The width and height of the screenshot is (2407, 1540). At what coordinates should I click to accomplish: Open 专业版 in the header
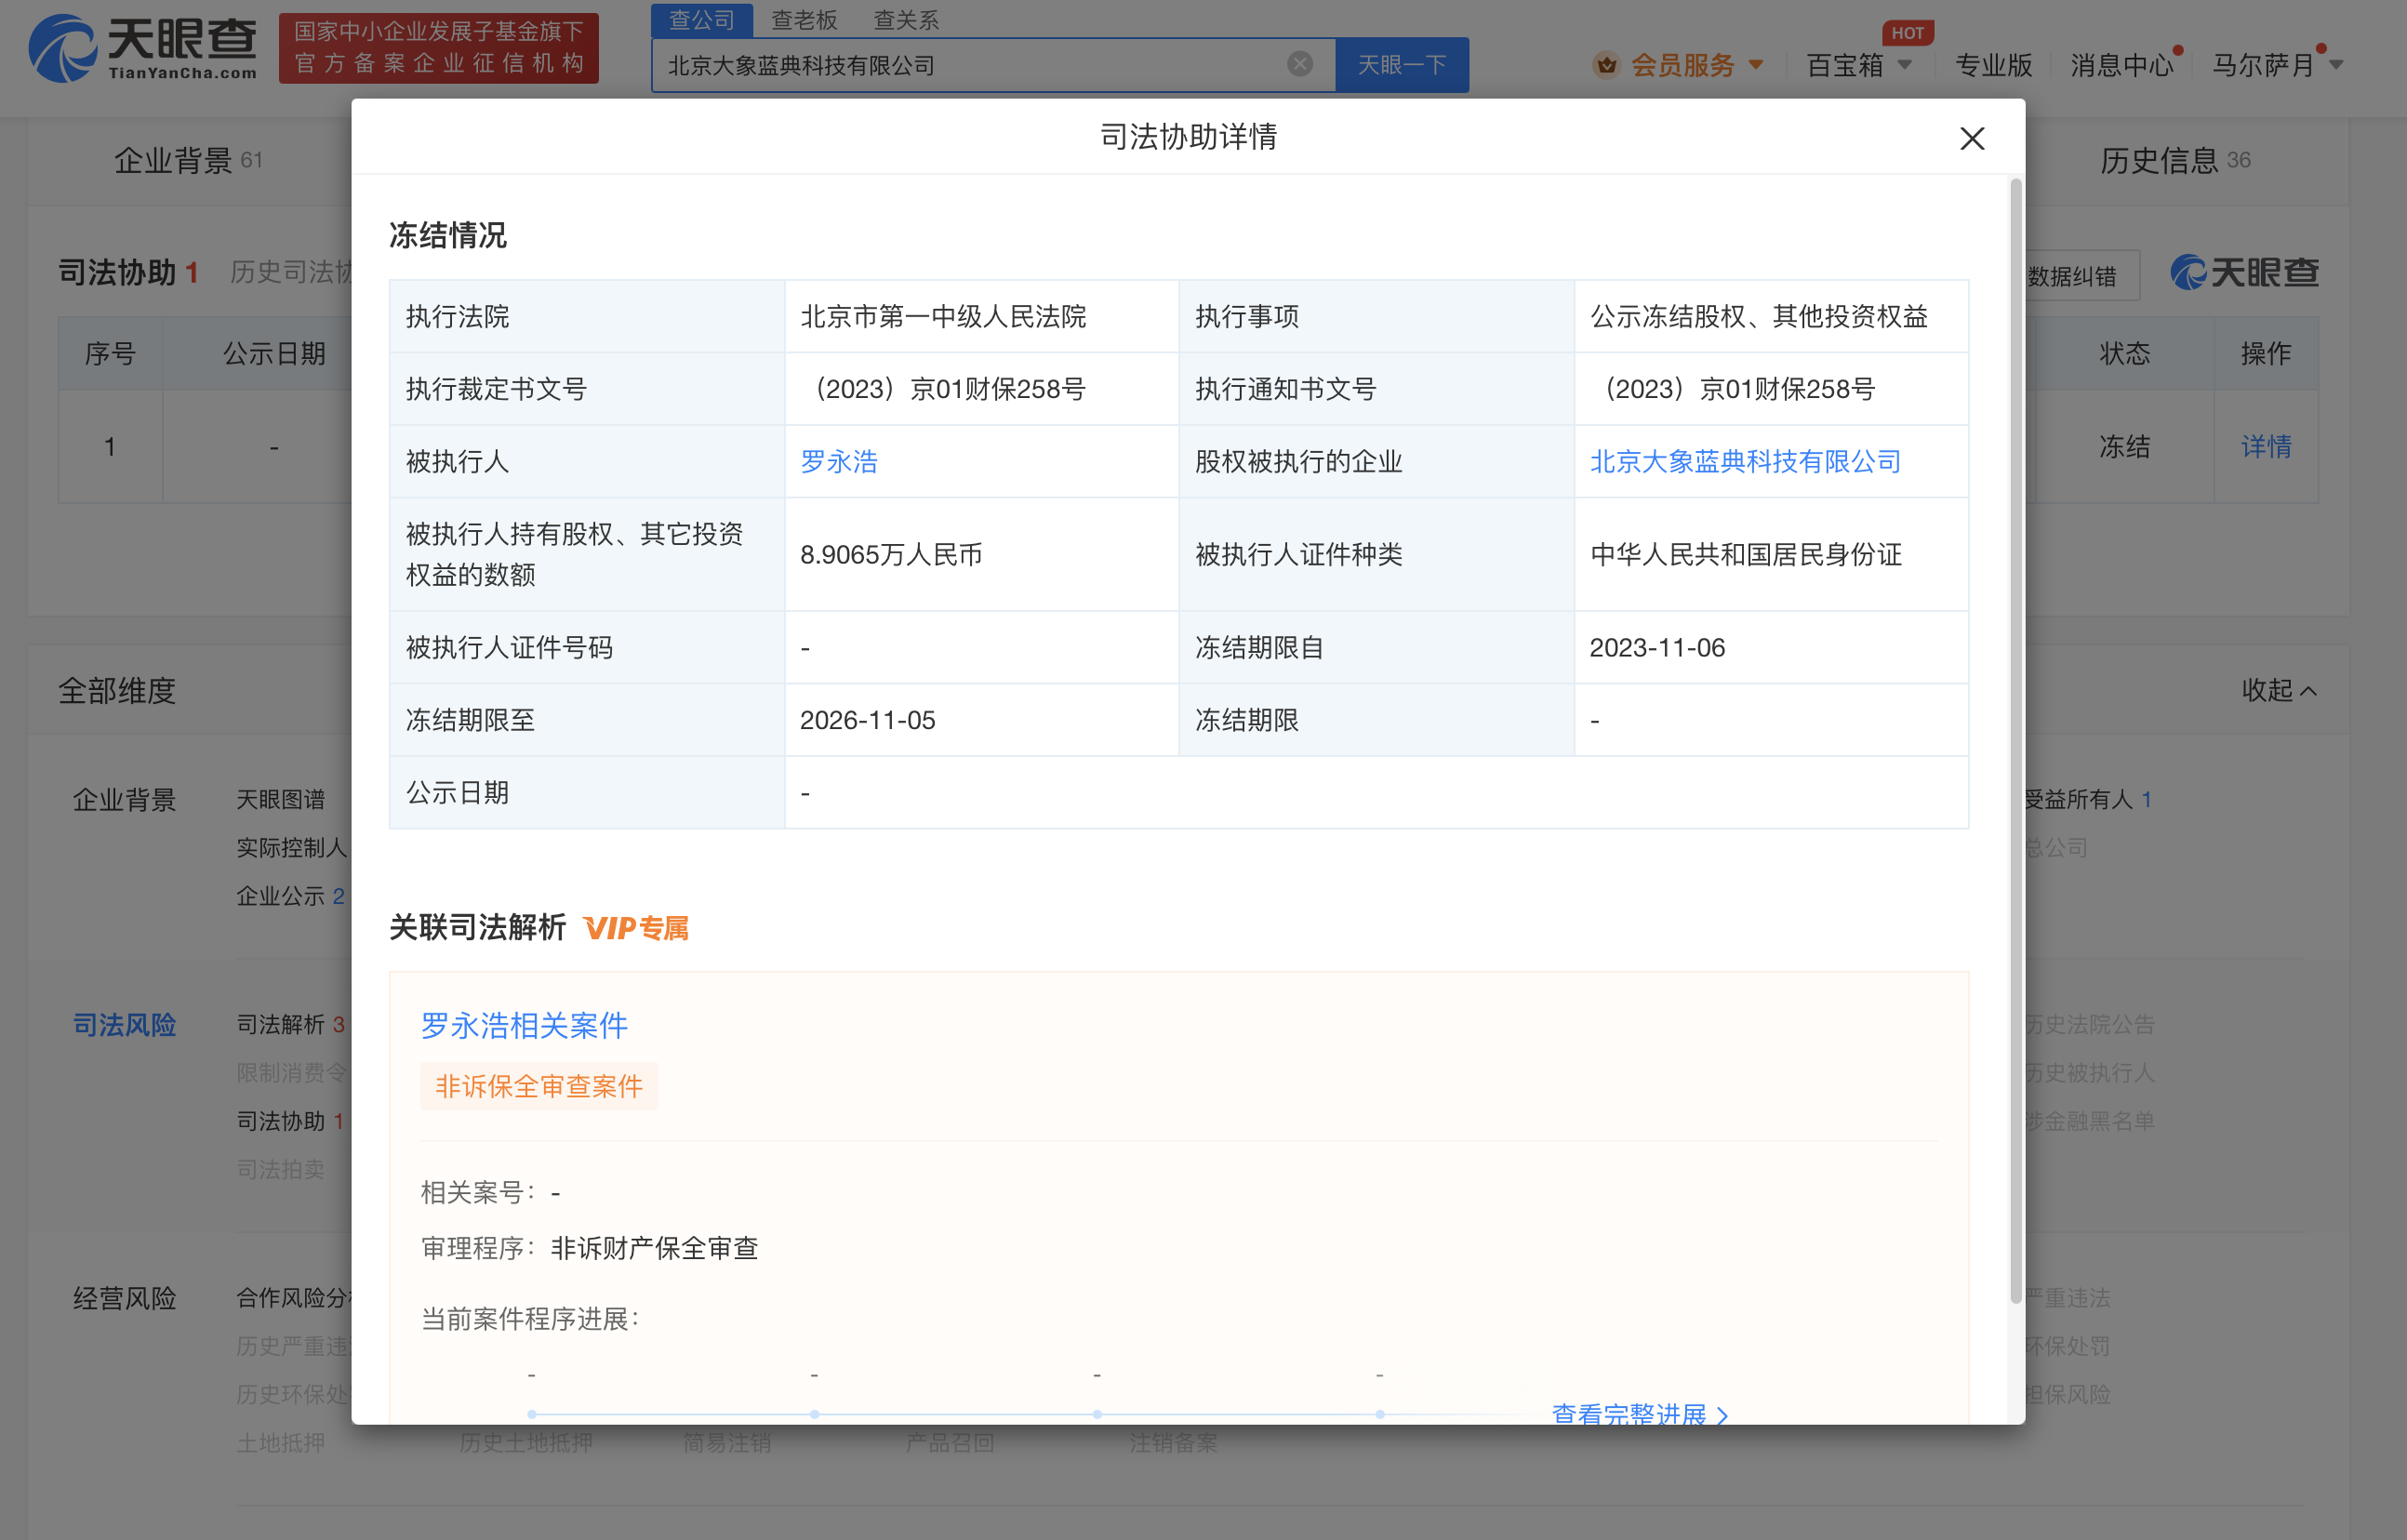click(1993, 65)
